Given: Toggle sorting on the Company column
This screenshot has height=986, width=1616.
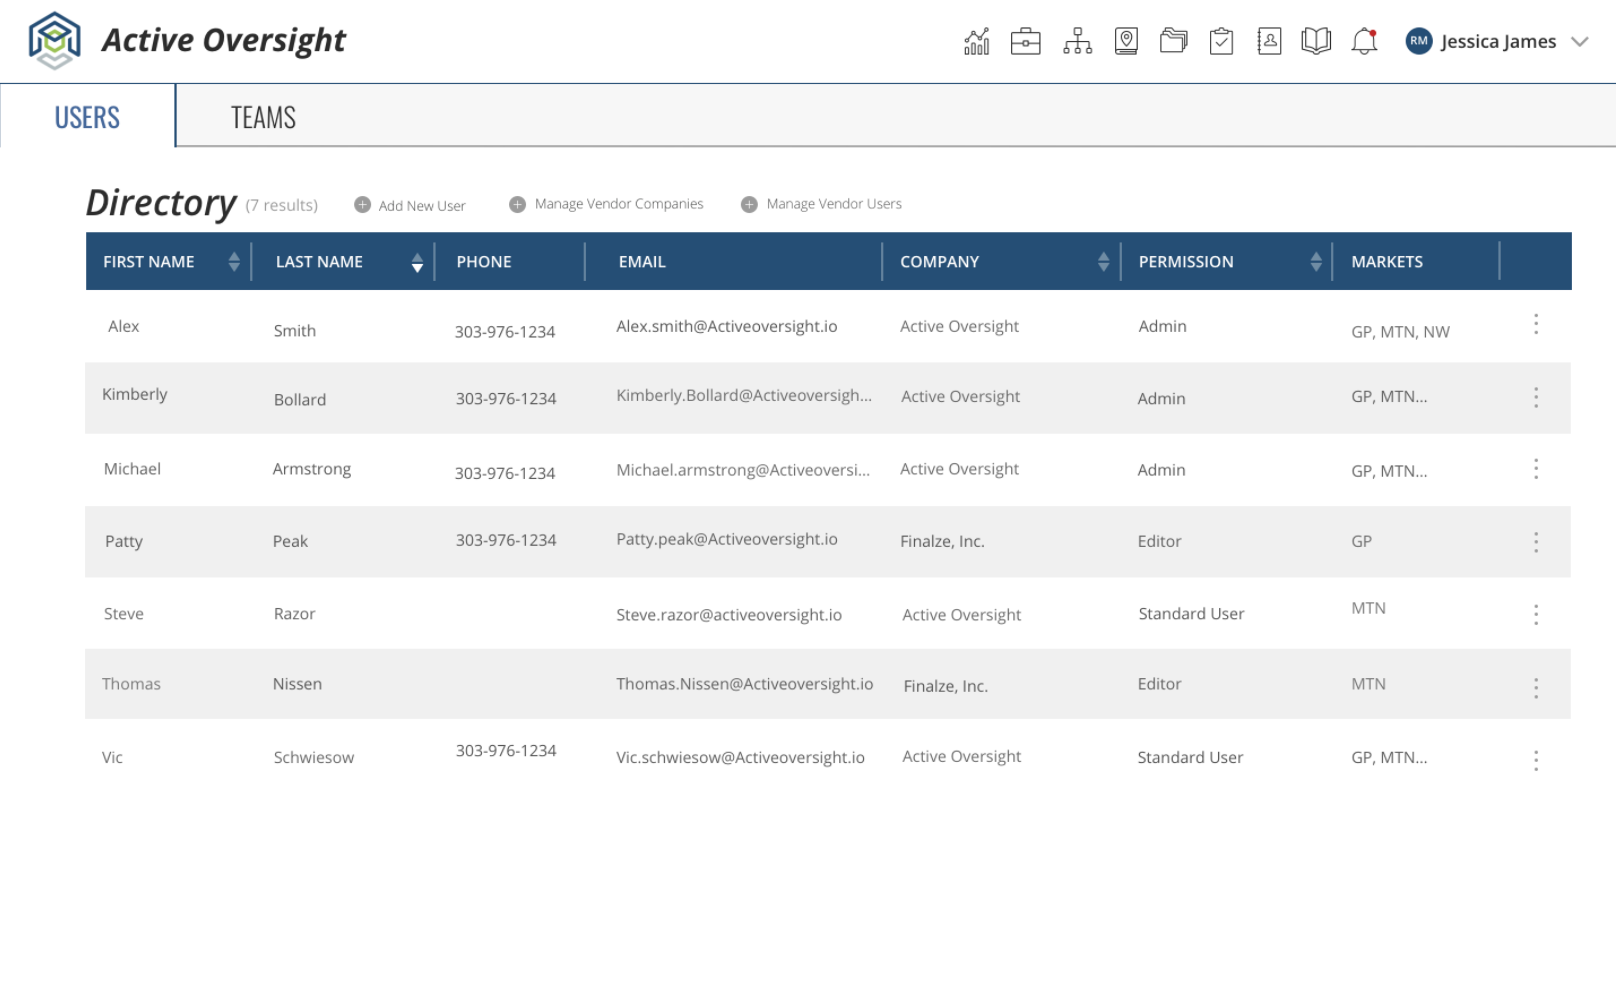Looking at the screenshot, I should [1103, 261].
